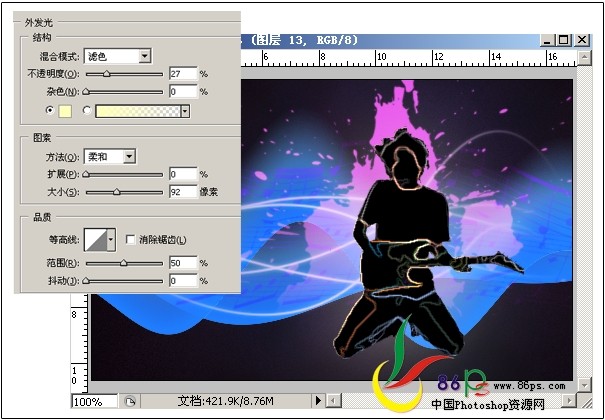Click the 外发光 section title

tap(39, 23)
